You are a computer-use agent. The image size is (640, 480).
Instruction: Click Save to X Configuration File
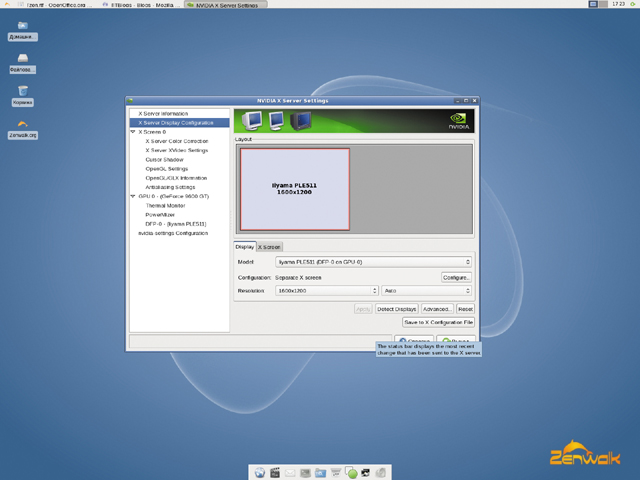pyautogui.click(x=438, y=322)
